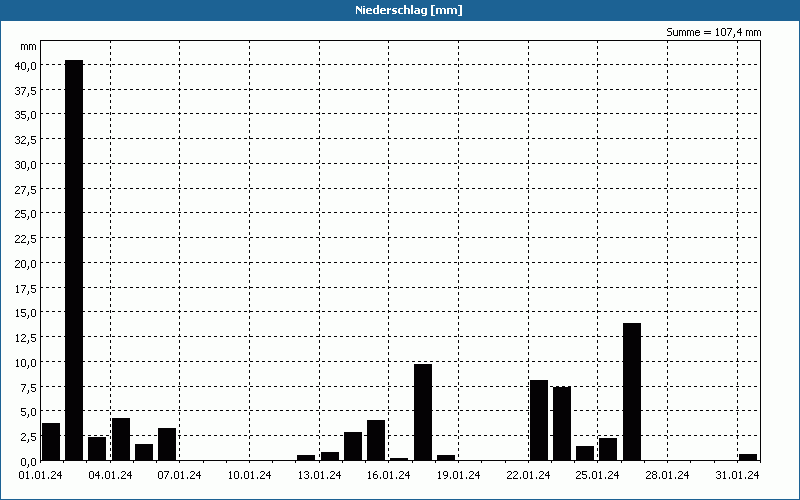Click the 17.01 bar just under 10 mm
The height and width of the screenshot is (500, 800).
click(423, 412)
